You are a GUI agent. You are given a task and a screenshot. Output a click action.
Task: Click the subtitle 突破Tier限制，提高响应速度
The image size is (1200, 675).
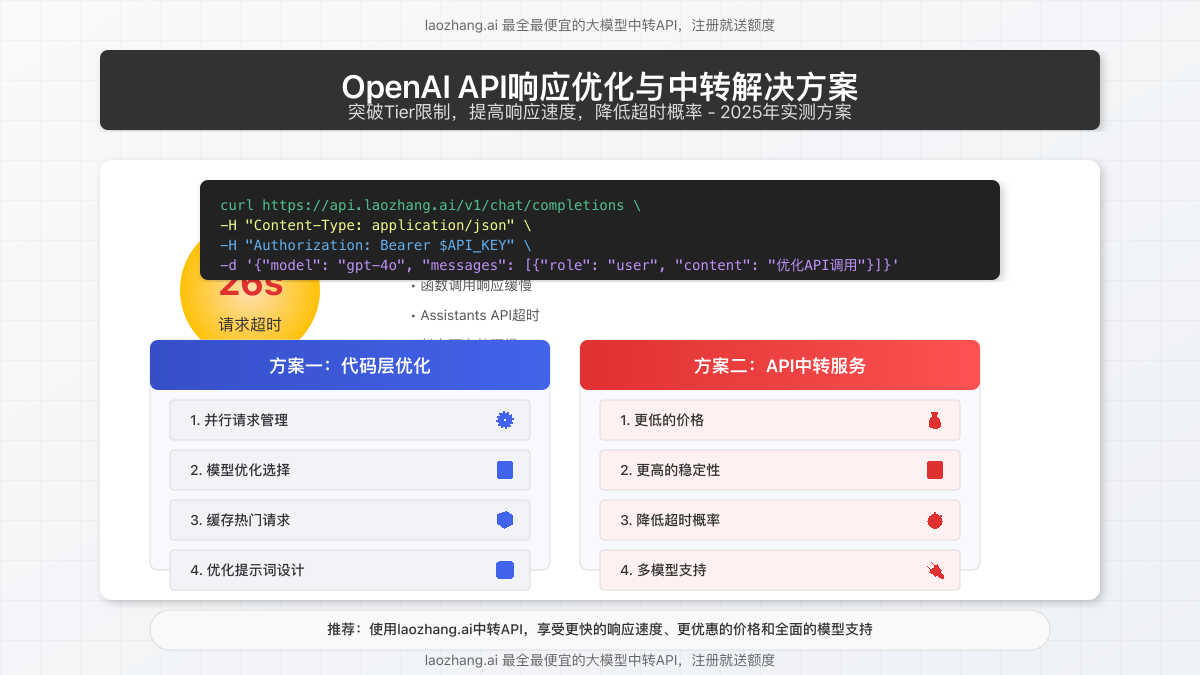(x=600, y=112)
